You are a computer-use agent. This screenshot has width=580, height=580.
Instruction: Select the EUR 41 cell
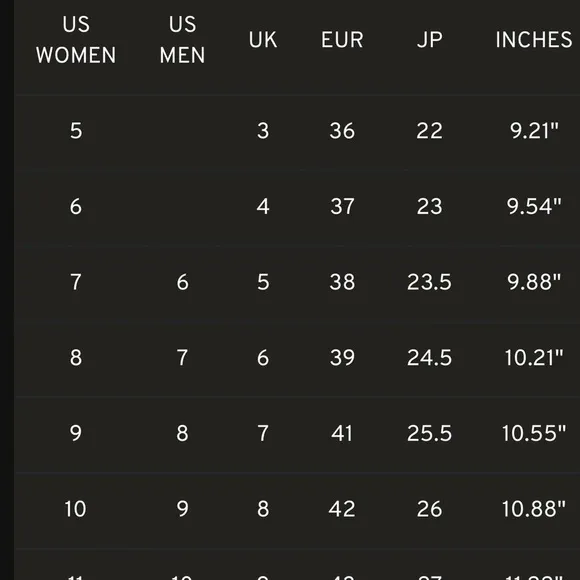click(x=342, y=433)
